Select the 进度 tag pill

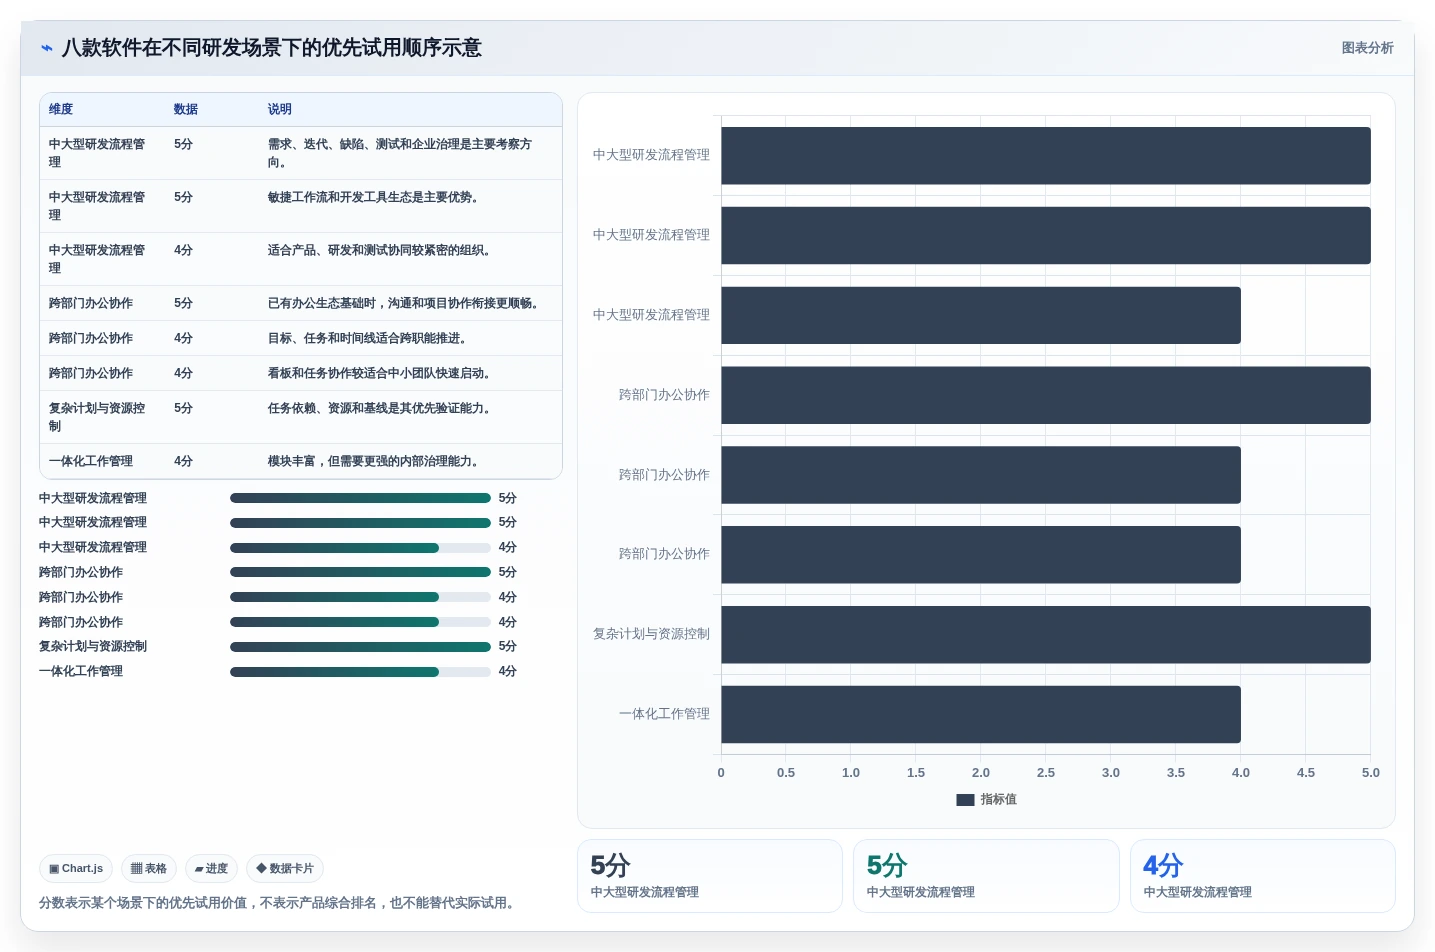tap(211, 868)
